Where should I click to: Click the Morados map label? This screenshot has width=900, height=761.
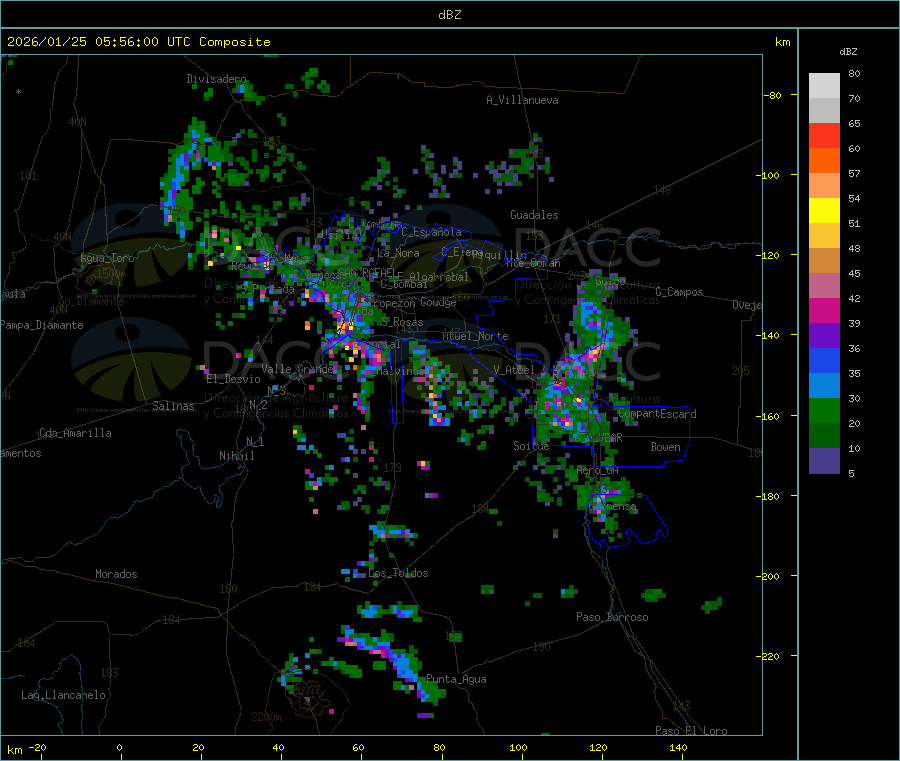[116, 574]
